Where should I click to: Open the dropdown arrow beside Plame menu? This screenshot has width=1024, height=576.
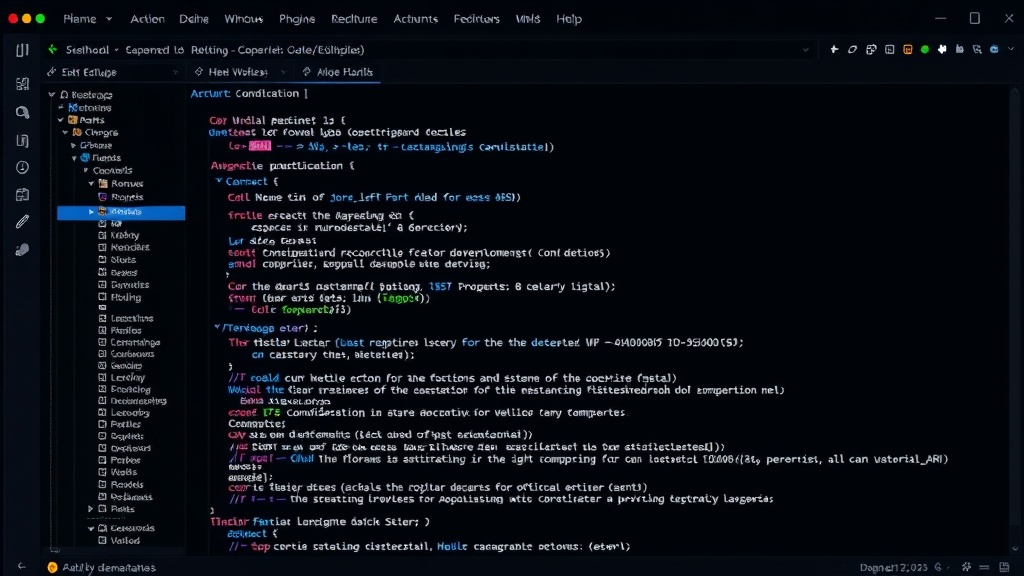point(109,19)
